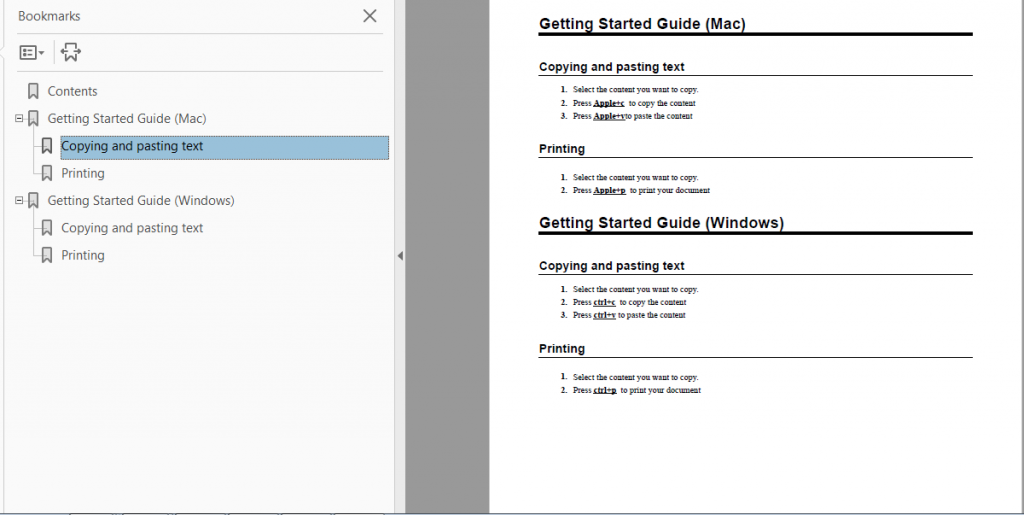Click bookmark icon for Printing under Windows guide
The height and width of the screenshot is (515, 1024).
tap(47, 255)
